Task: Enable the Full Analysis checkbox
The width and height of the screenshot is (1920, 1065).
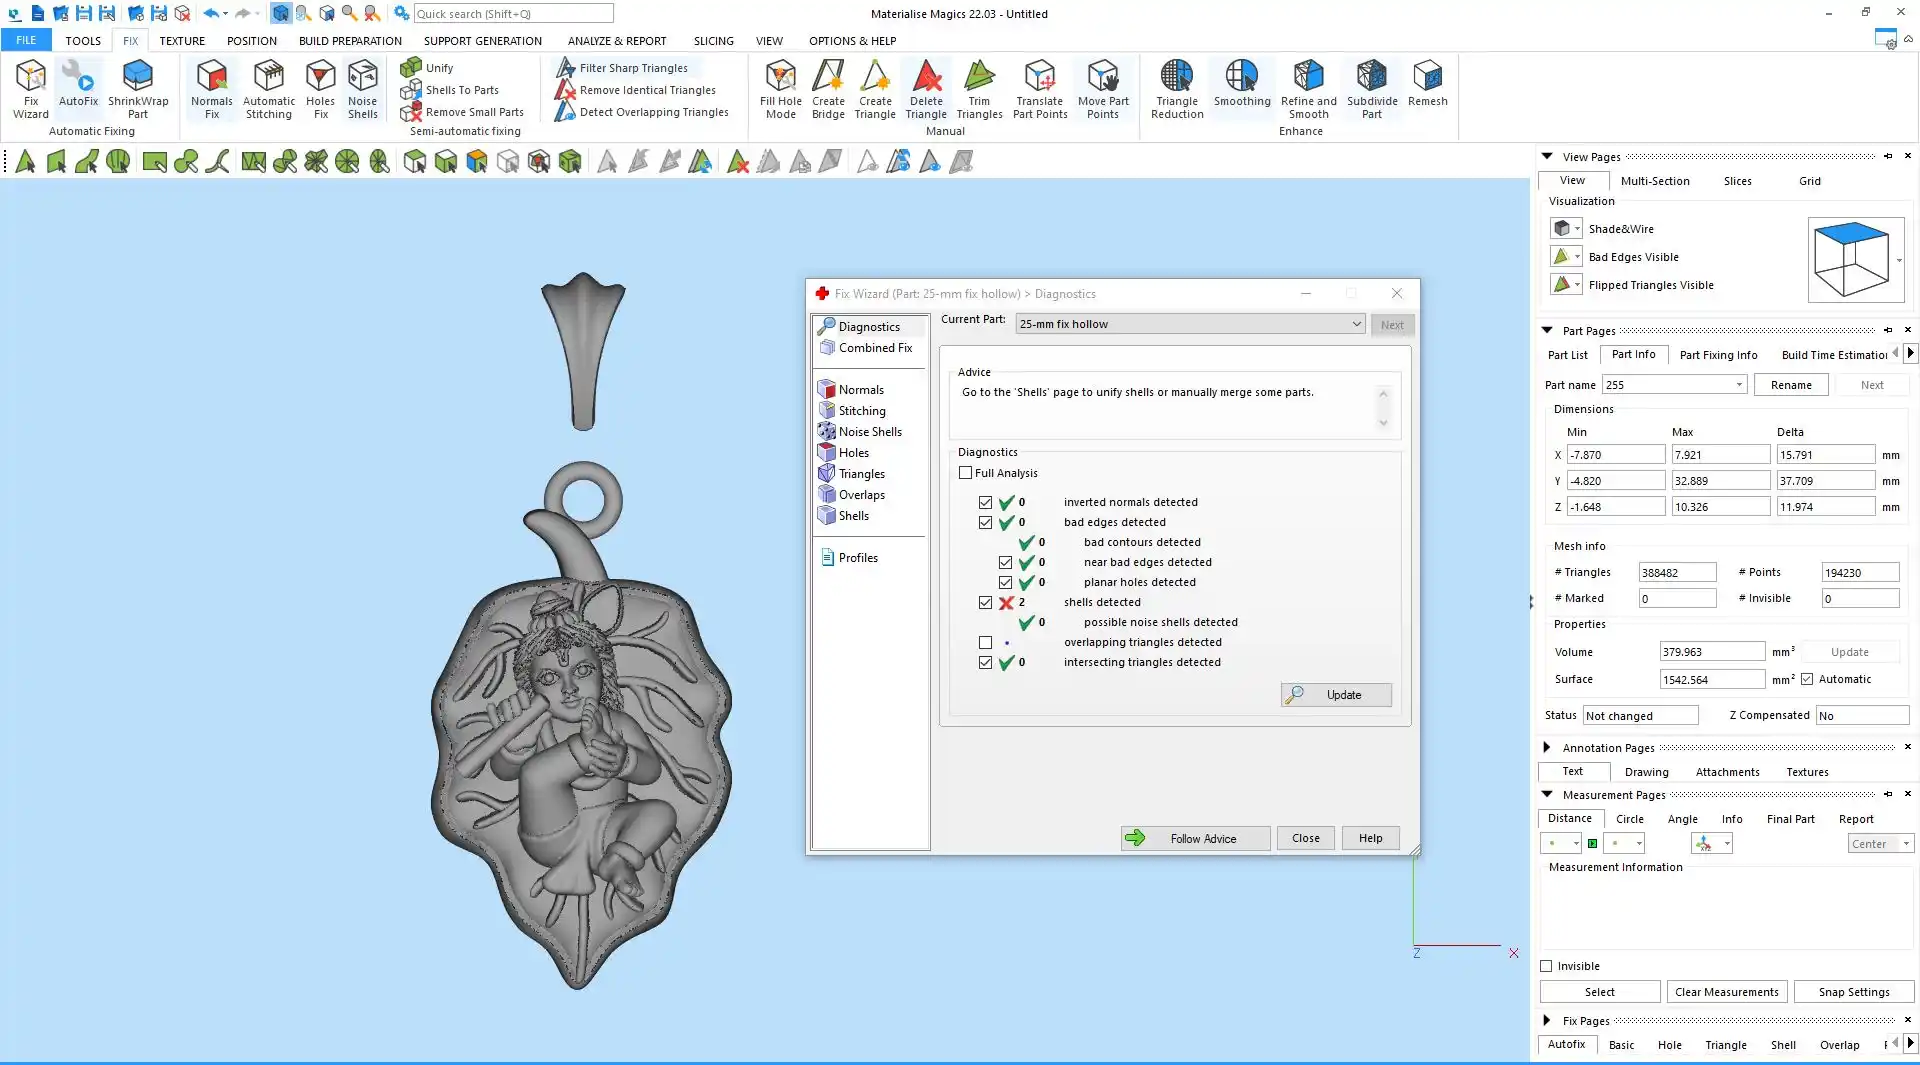Action: [x=966, y=473]
